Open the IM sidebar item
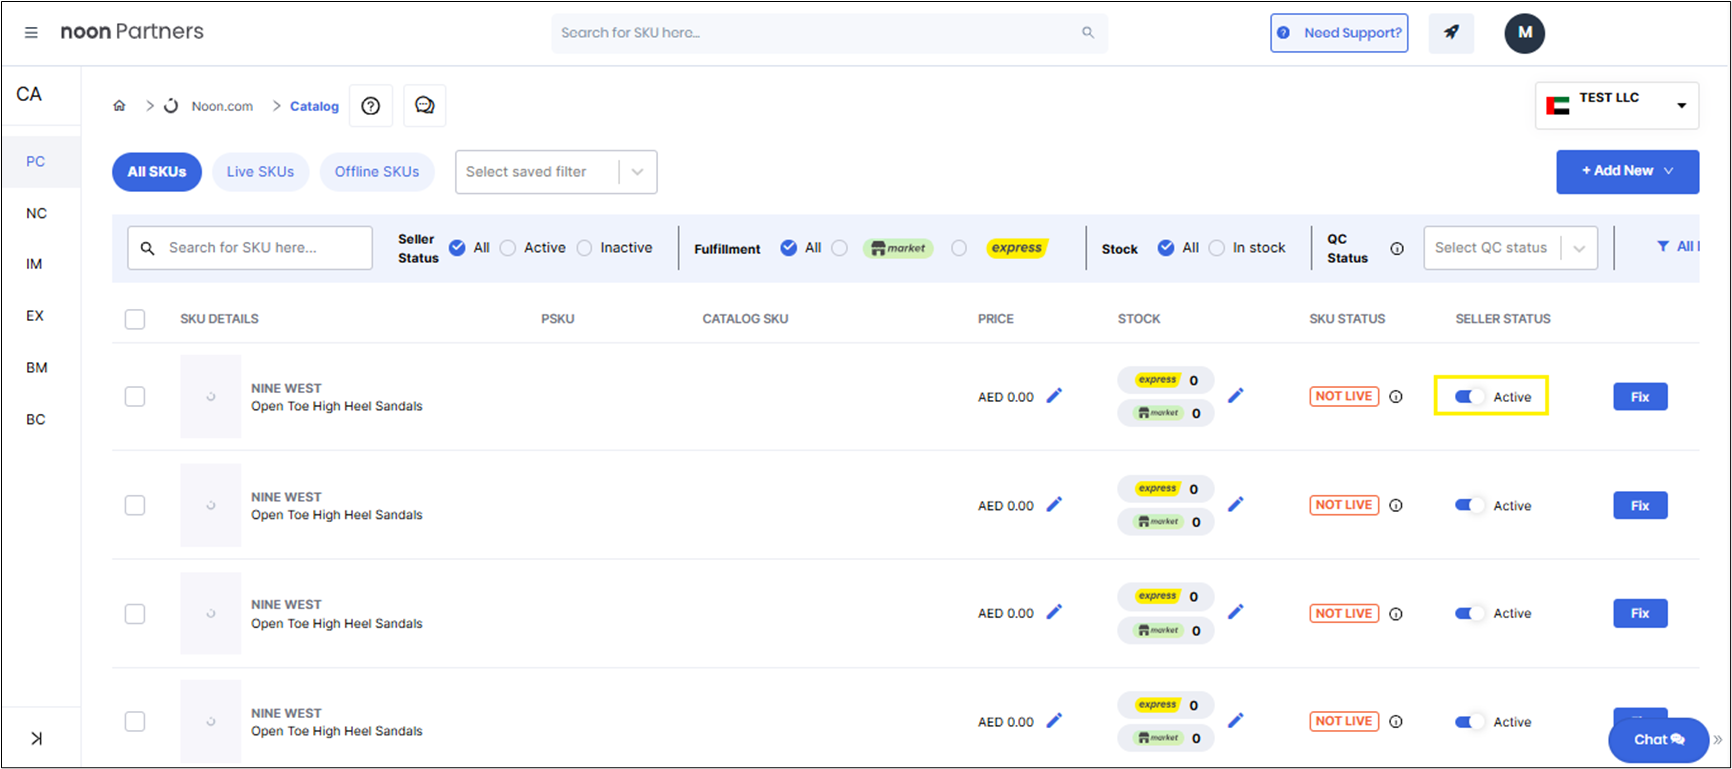This screenshot has width=1732, height=769. pos(34,264)
